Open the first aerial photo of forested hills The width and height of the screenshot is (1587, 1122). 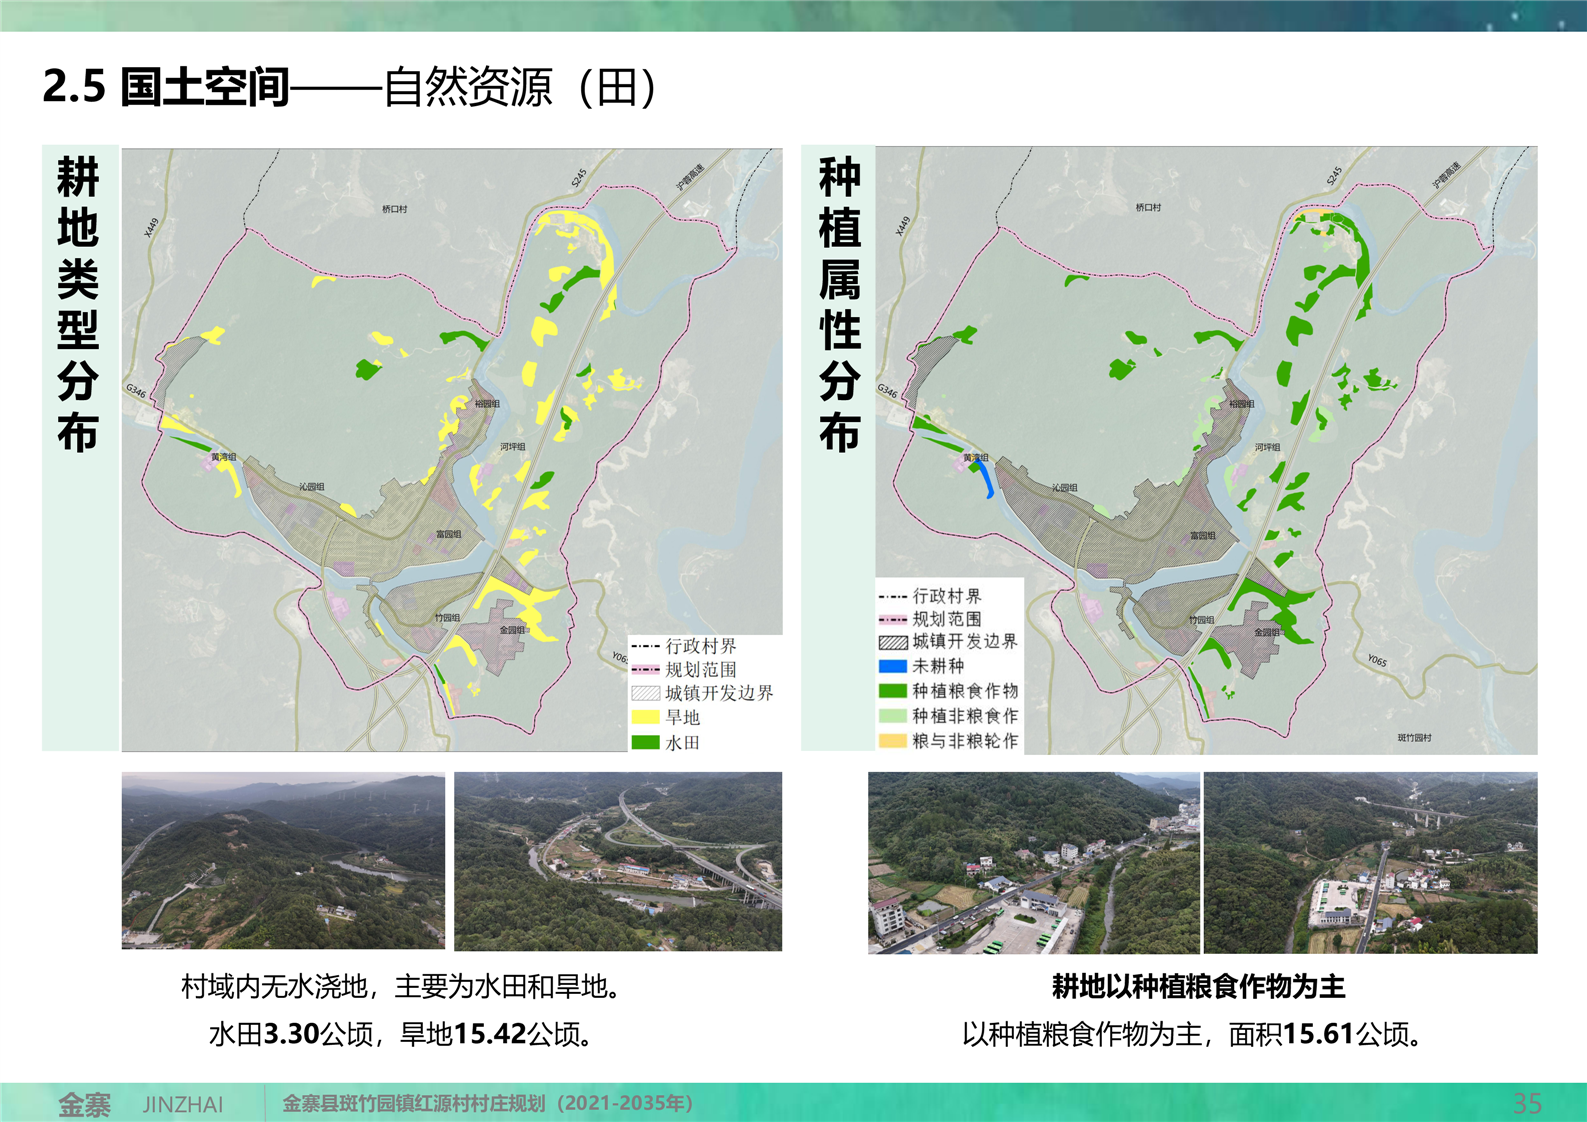pyautogui.click(x=283, y=860)
